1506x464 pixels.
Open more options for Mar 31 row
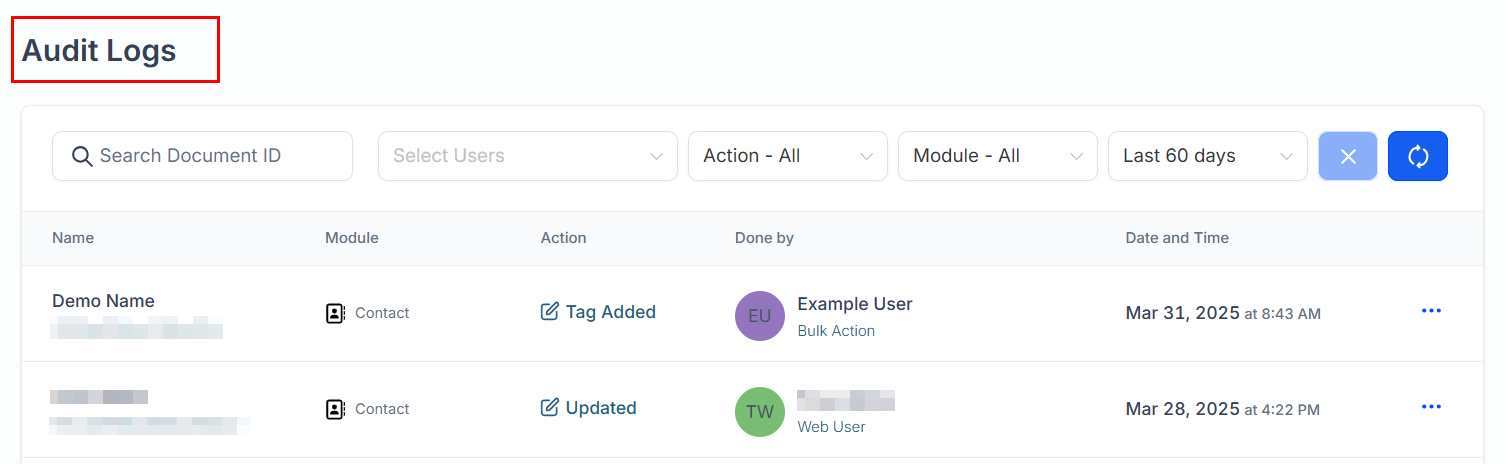click(1431, 311)
